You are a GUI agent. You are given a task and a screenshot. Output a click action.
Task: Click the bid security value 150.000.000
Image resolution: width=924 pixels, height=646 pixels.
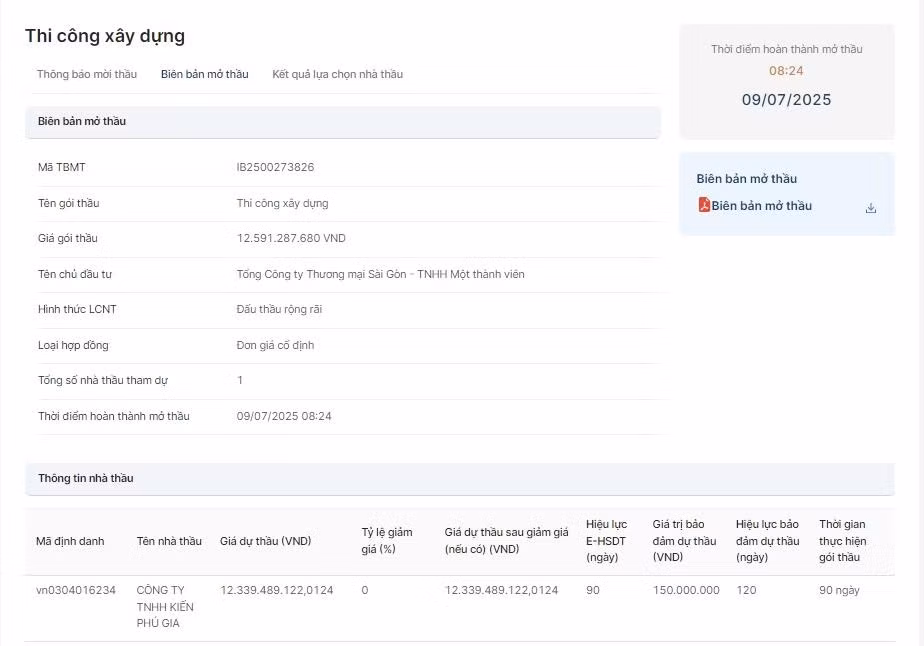point(686,590)
